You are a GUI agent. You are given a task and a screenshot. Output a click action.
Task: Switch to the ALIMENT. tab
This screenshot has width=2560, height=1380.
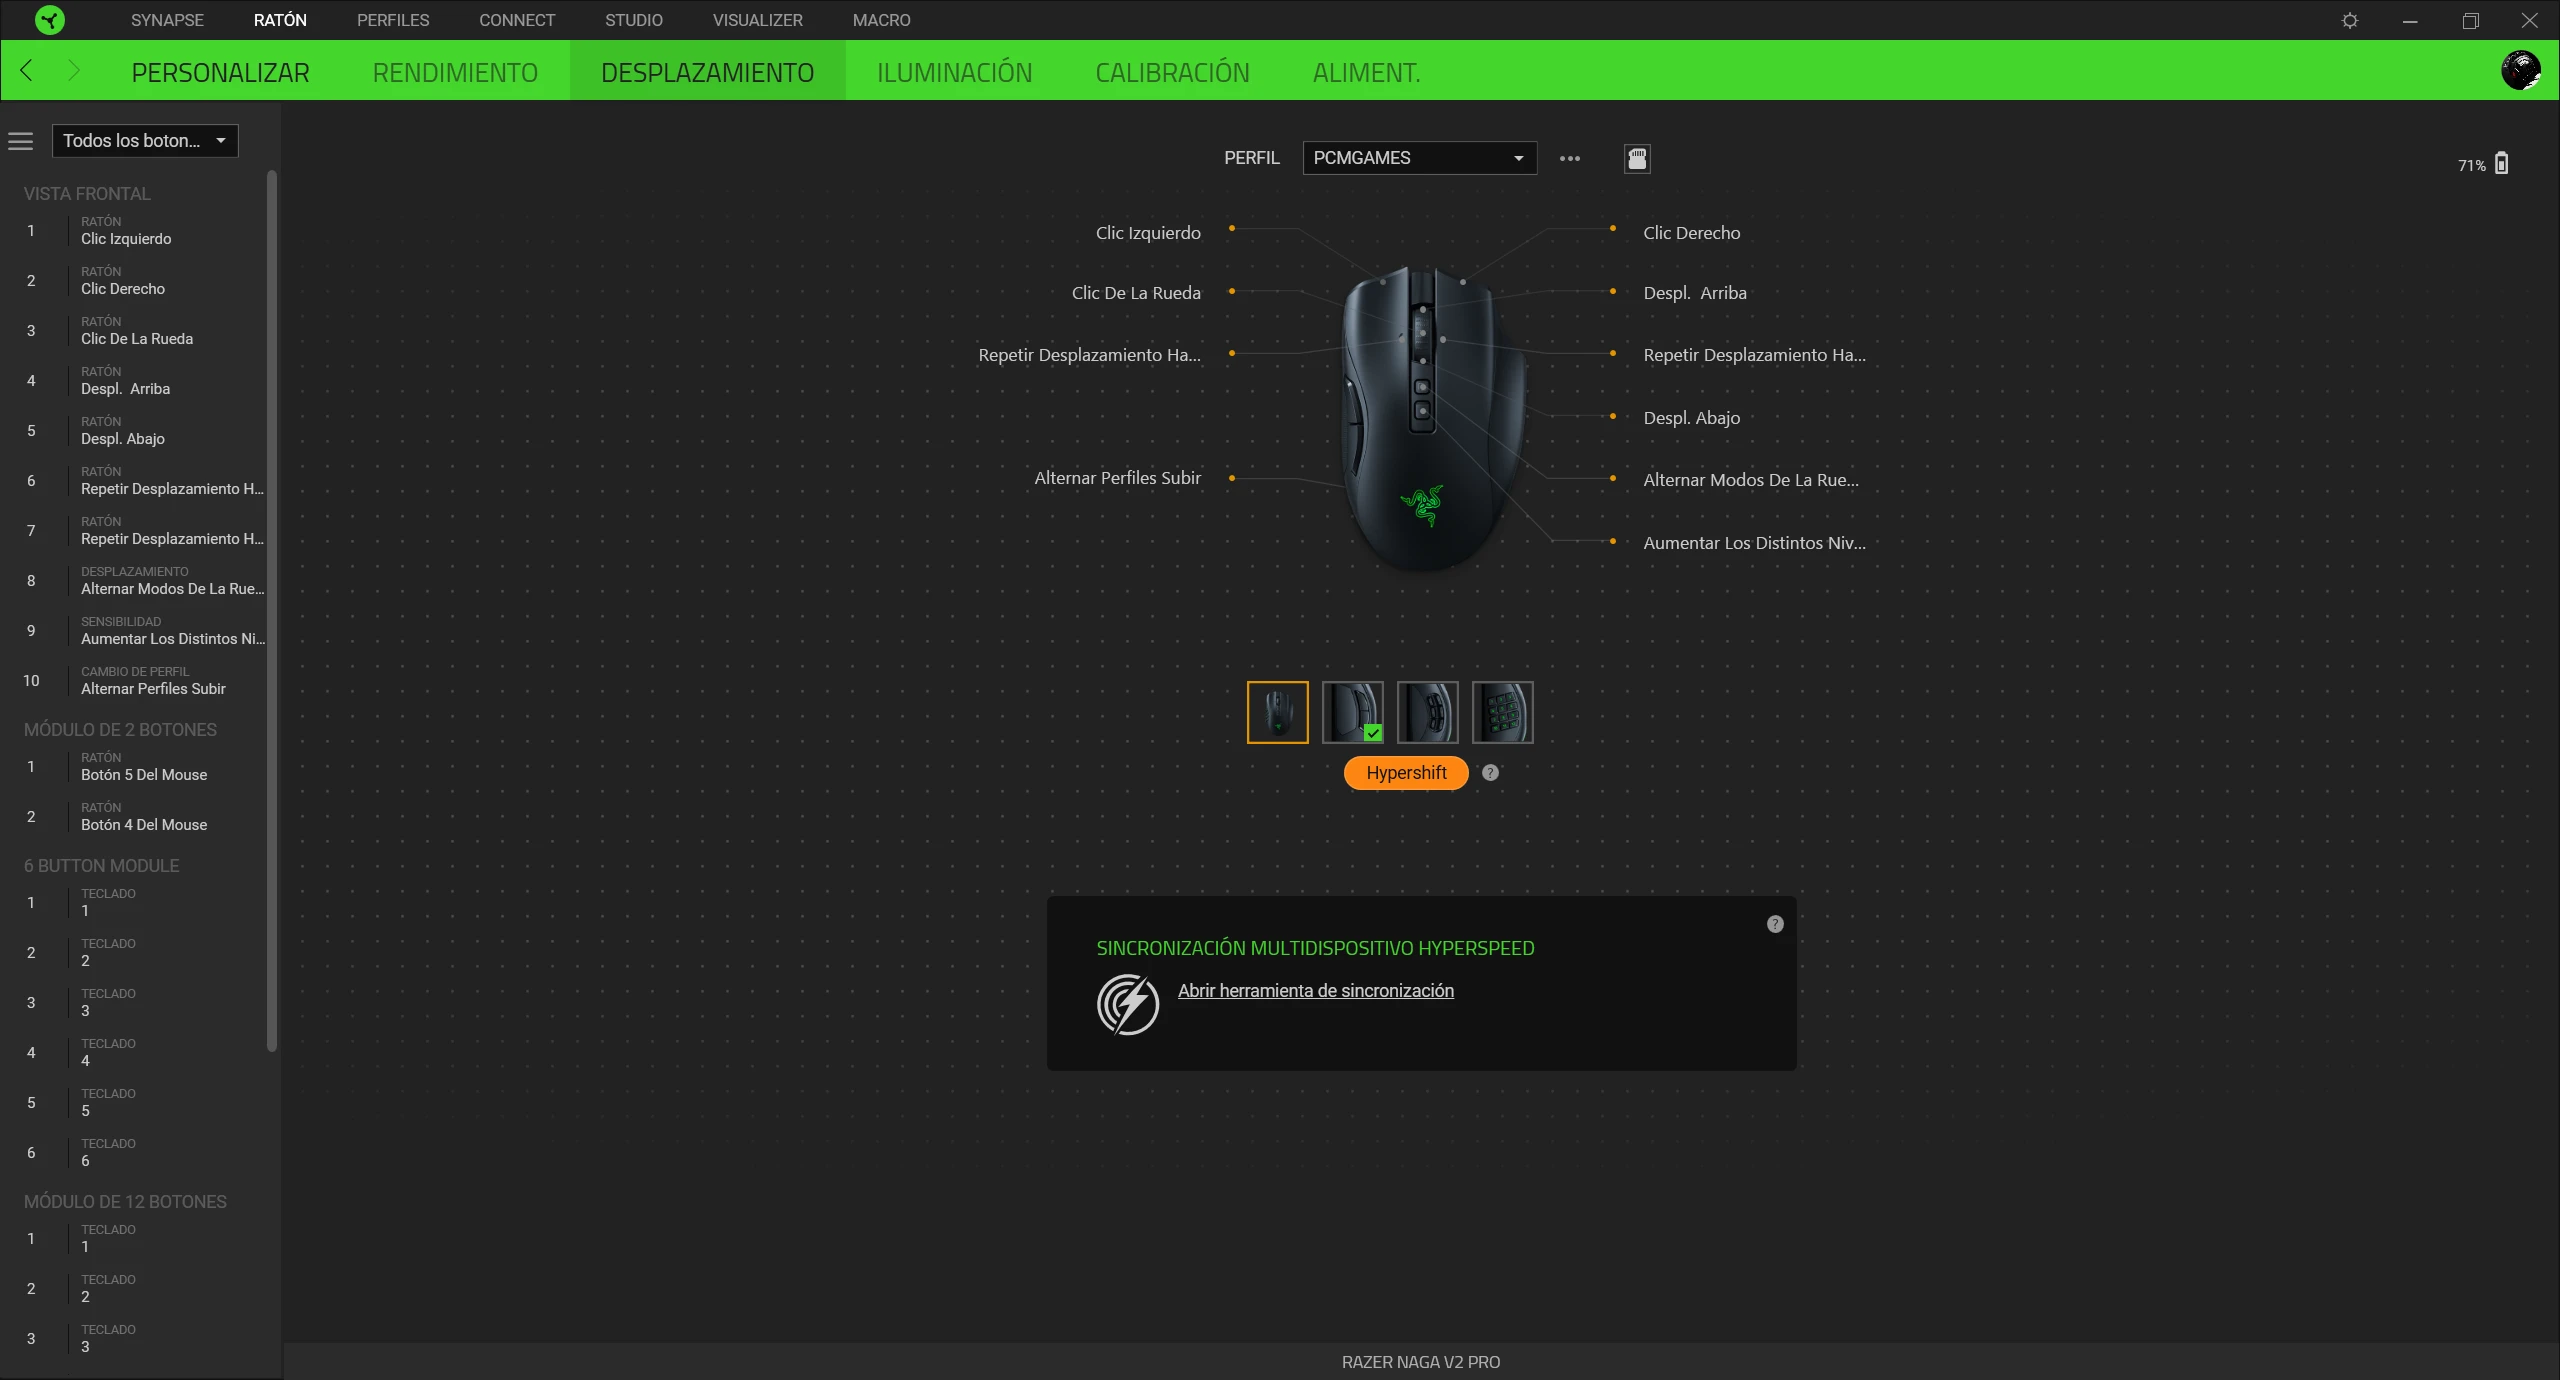pos(1366,72)
